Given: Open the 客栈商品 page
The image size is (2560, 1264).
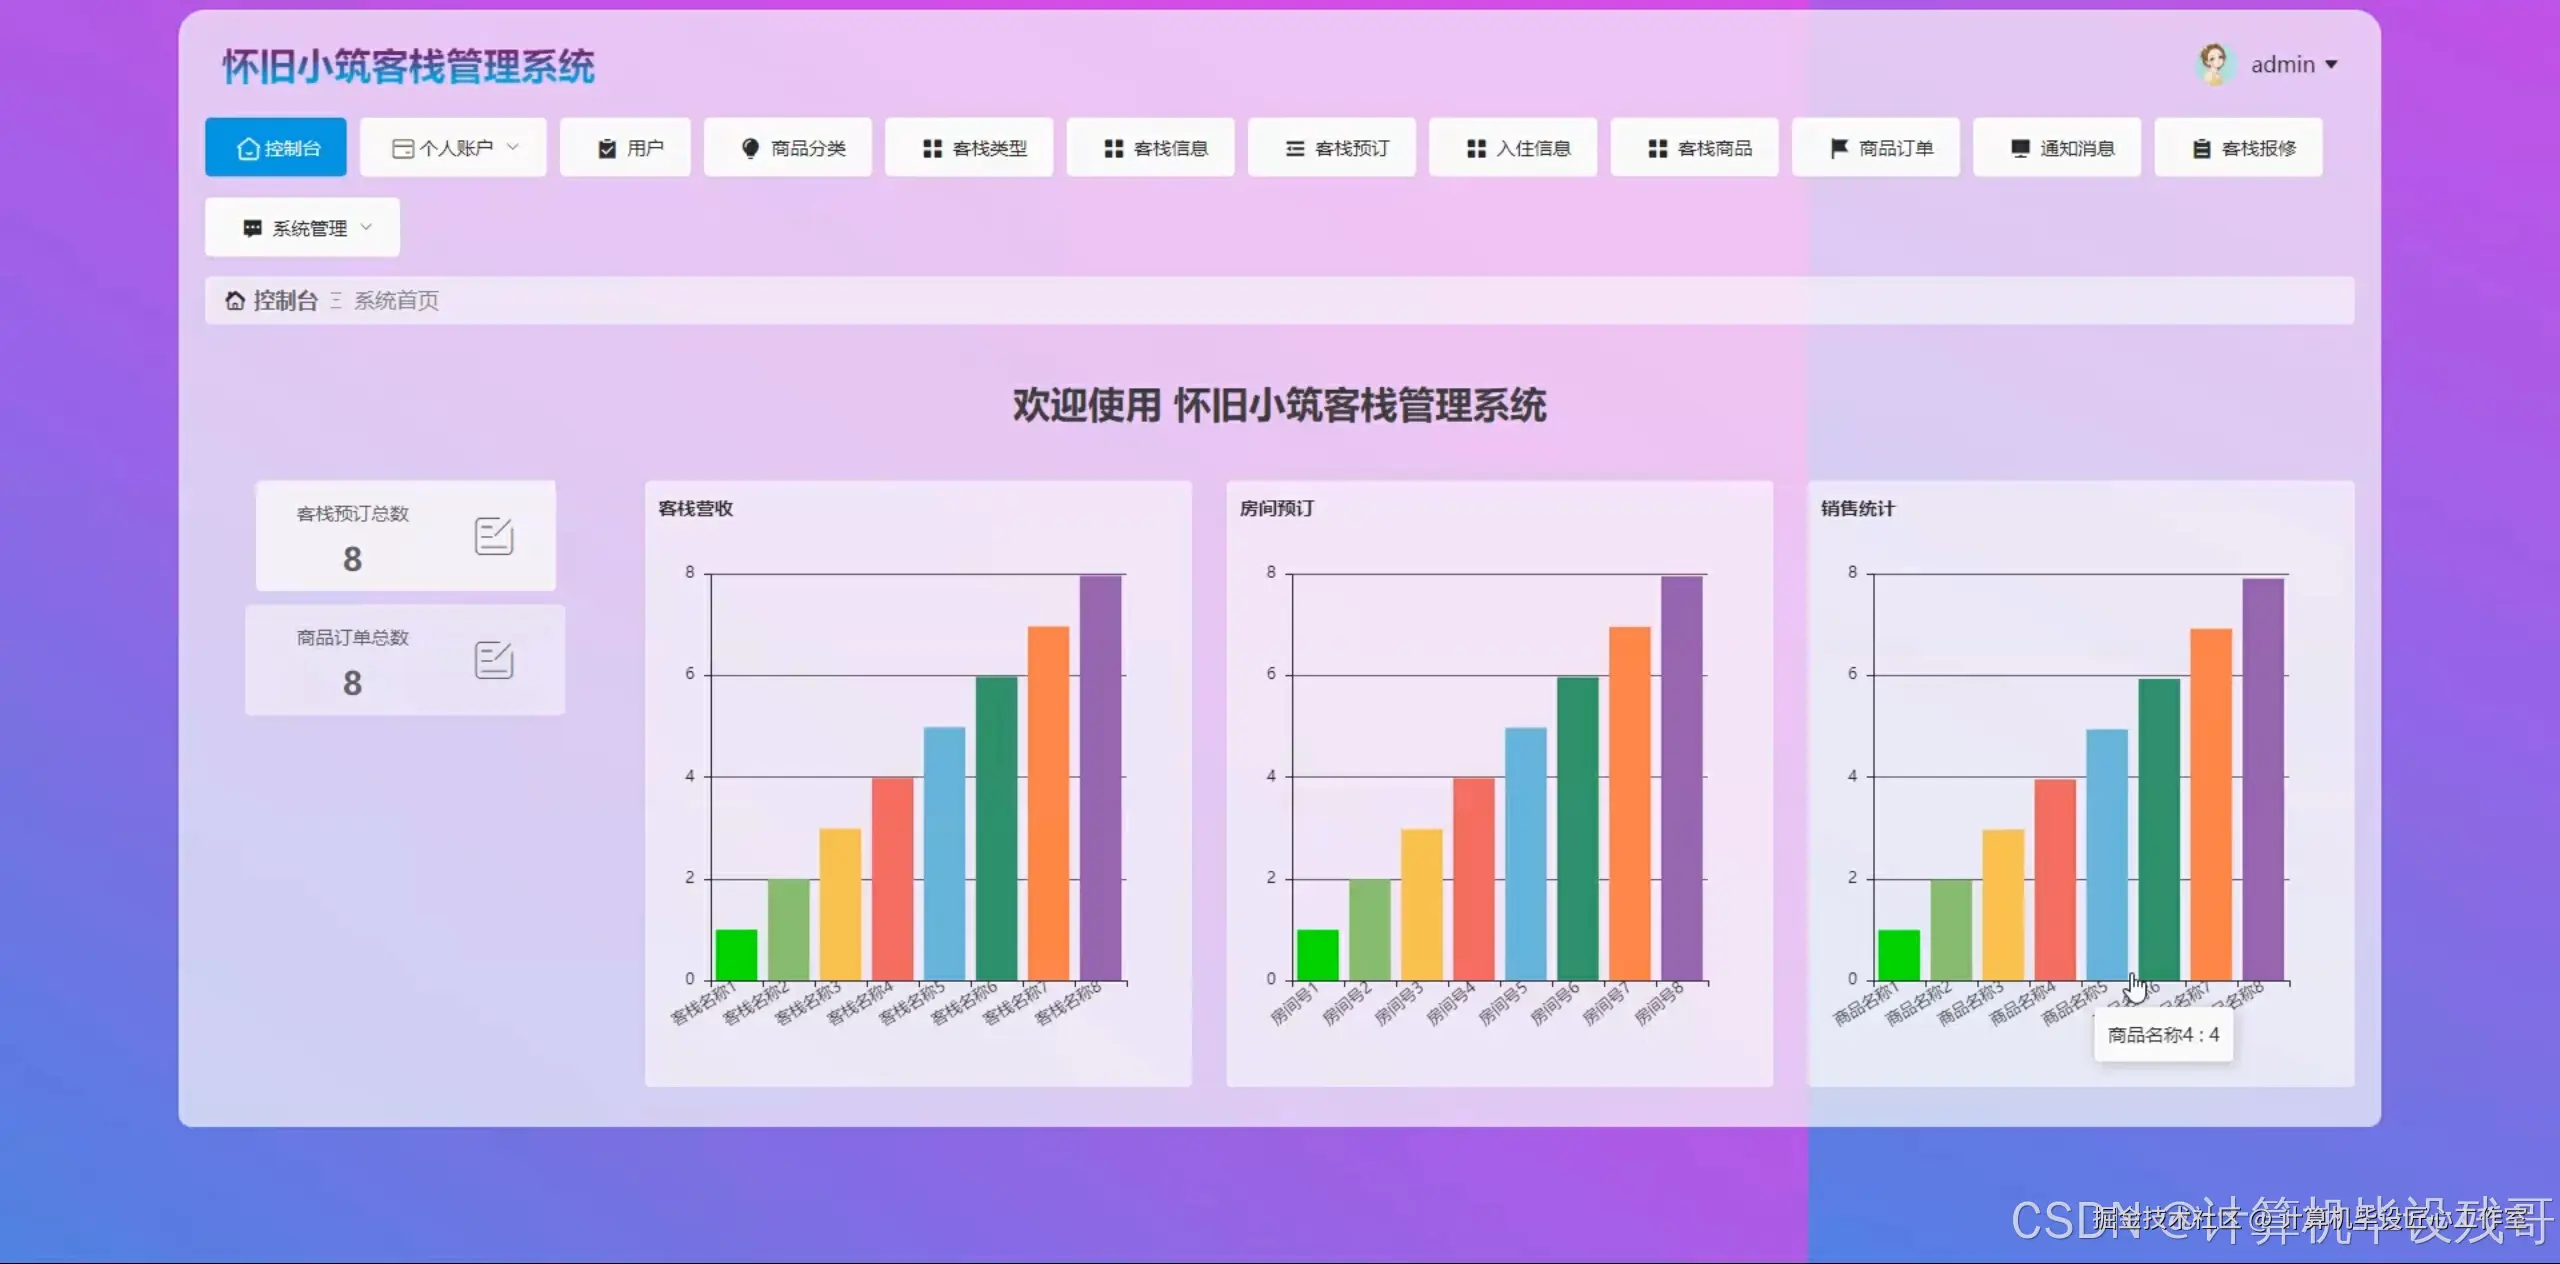Looking at the screenshot, I should [1694, 147].
